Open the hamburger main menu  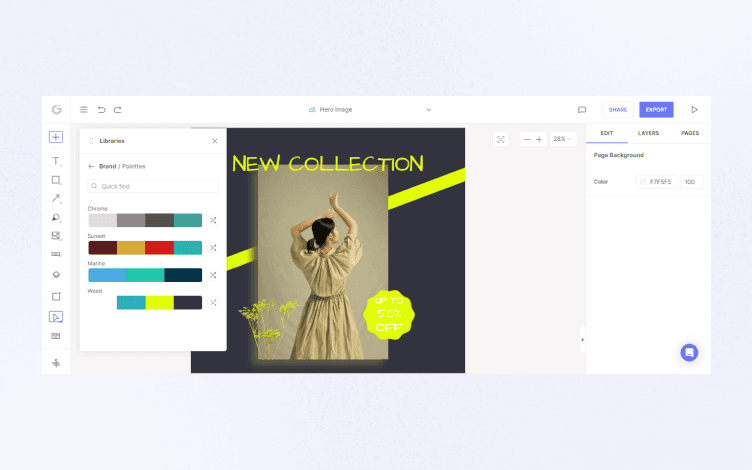coord(83,110)
